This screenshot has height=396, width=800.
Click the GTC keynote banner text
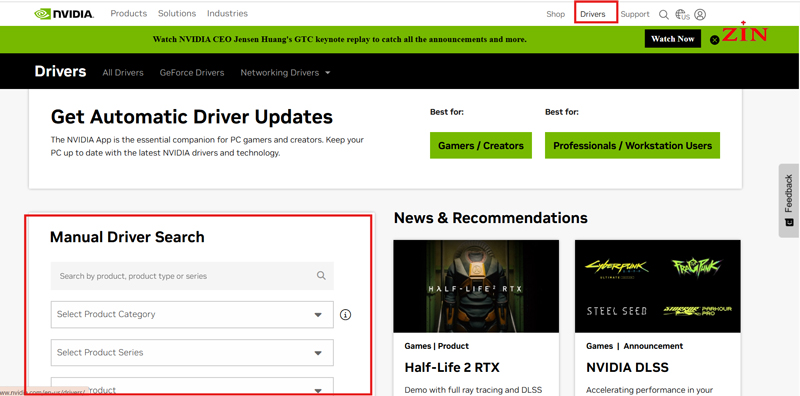pos(339,39)
